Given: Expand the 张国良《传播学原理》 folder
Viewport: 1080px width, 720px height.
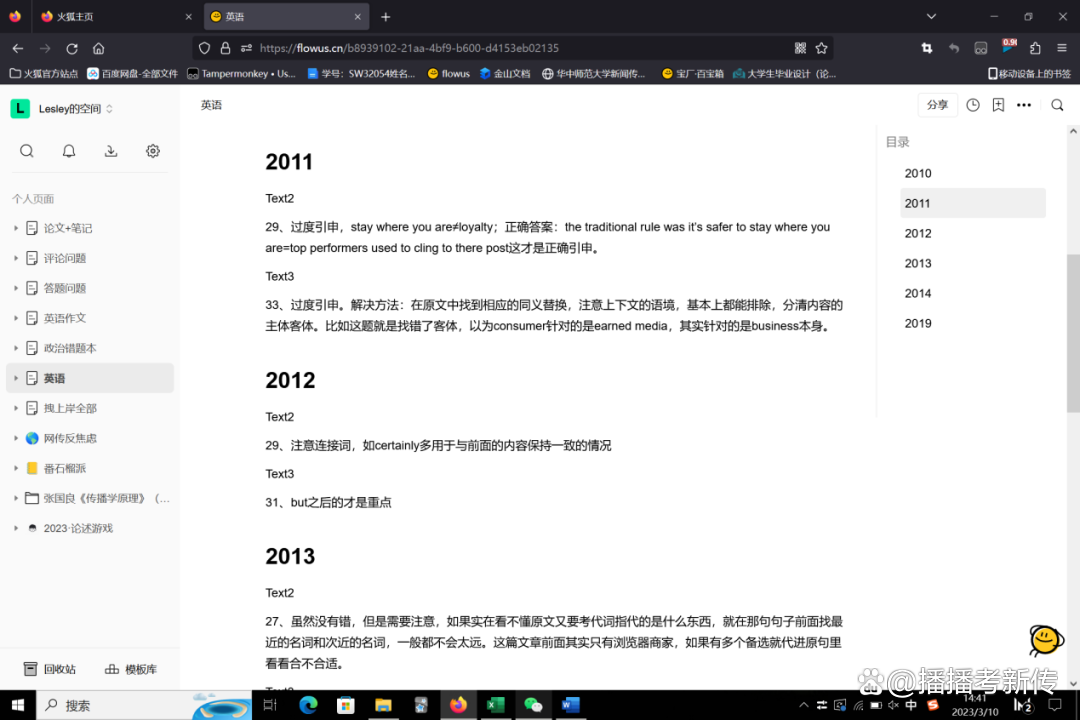Looking at the screenshot, I should click(16, 498).
